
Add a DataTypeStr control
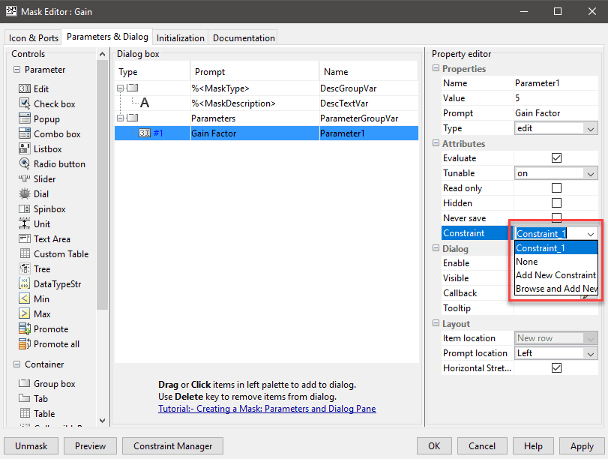pyautogui.click(x=50, y=284)
